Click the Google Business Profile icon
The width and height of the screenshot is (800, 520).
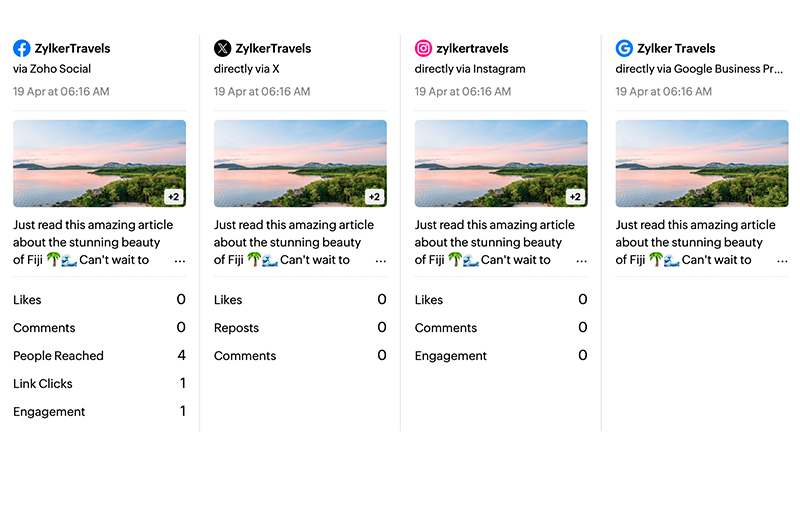(x=625, y=48)
